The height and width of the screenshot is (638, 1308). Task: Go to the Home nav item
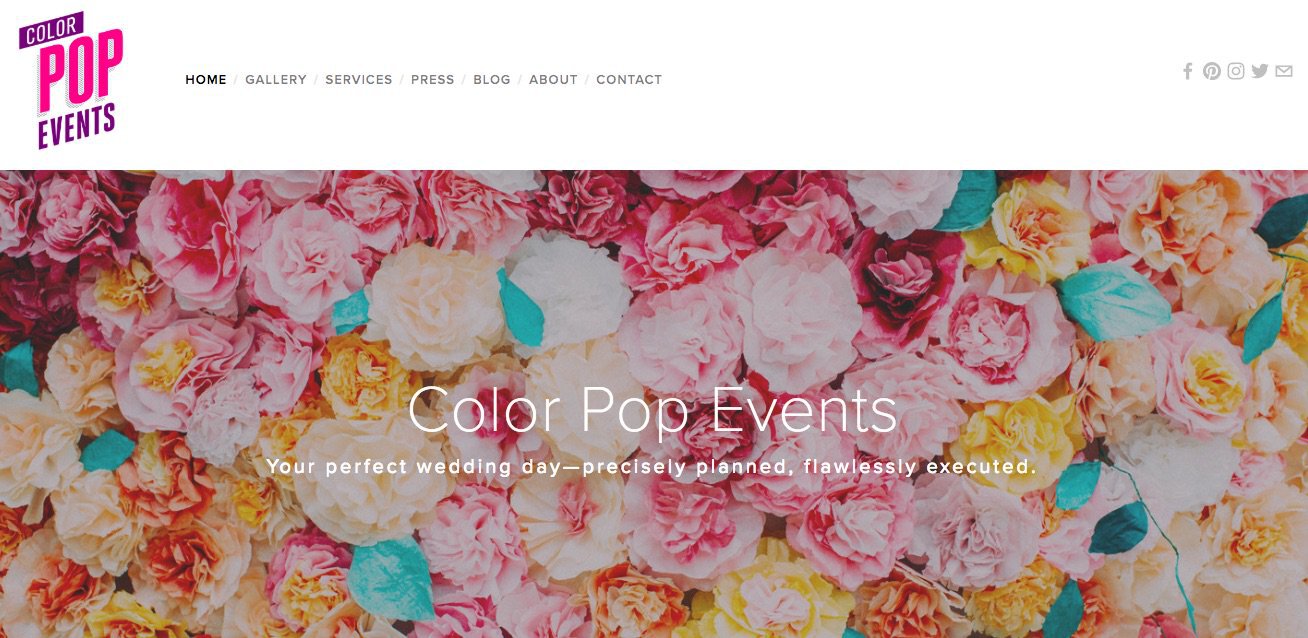coord(206,80)
